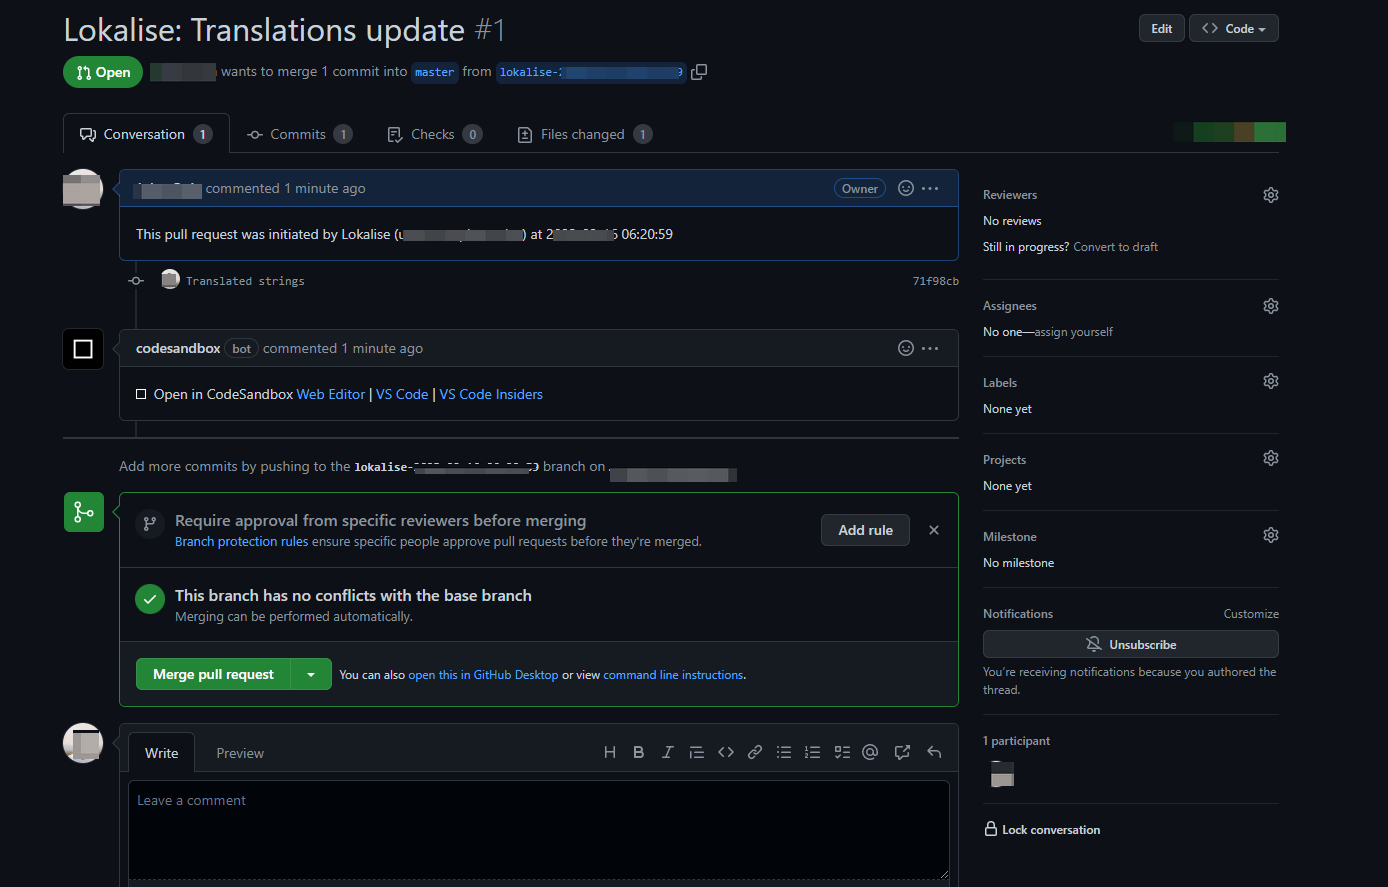Open the Commits tab
Image resolution: width=1388 pixels, height=887 pixels.
pyautogui.click(x=298, y=134)
